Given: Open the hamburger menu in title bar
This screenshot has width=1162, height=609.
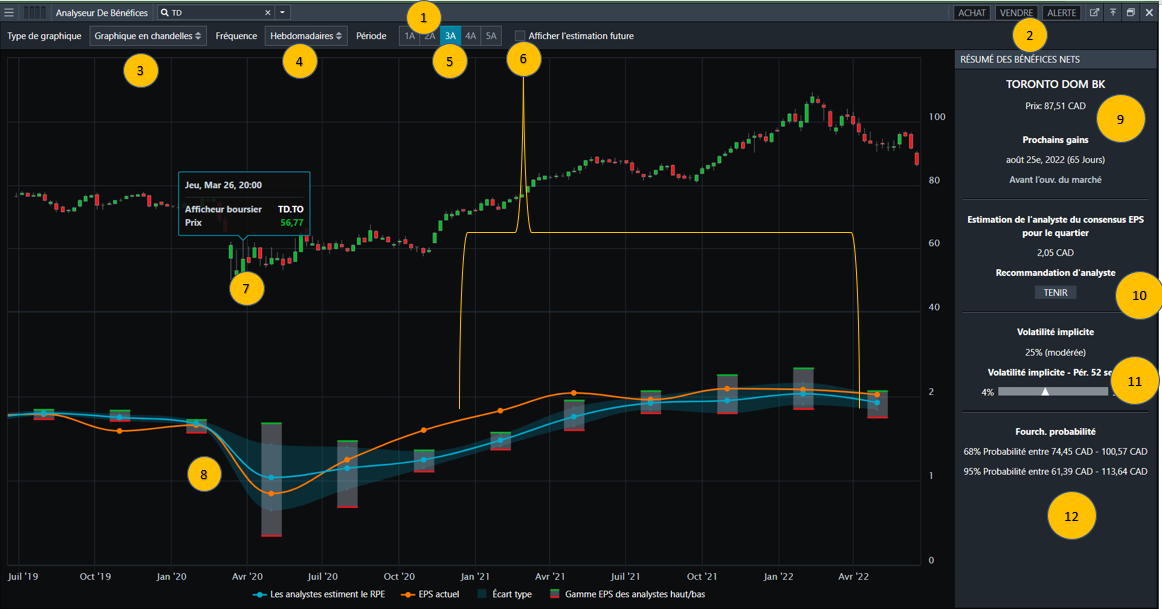Looking at the screenshot, I should (9, 13).
